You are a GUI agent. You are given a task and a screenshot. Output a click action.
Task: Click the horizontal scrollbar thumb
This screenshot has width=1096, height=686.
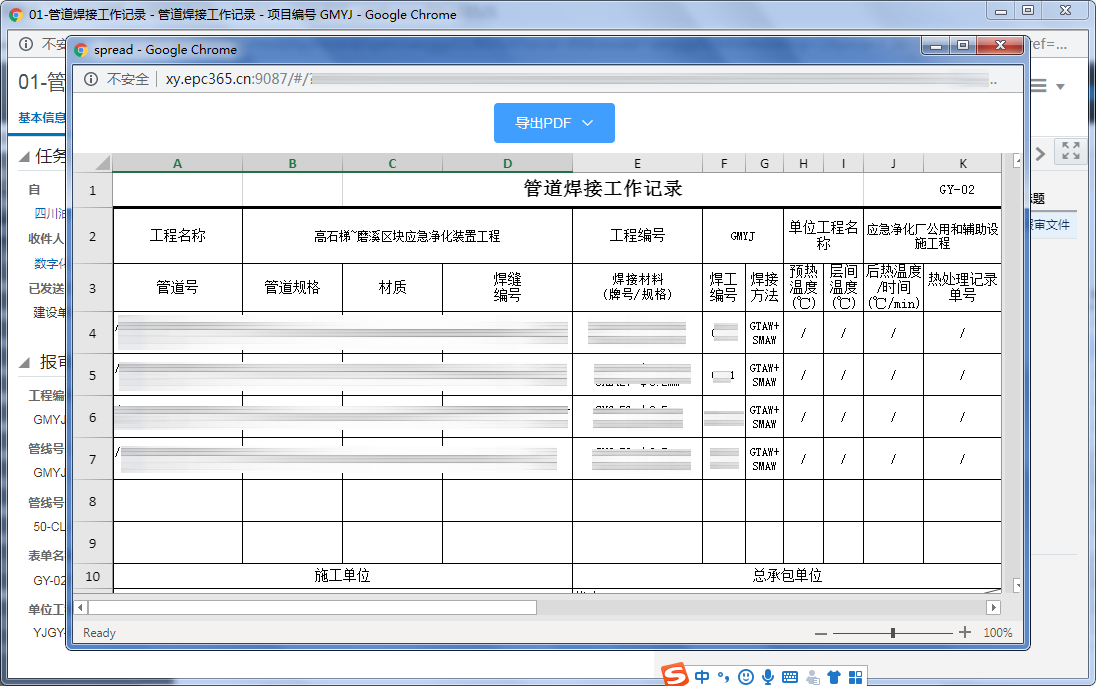pyautogui.click(x=312, y=608)
